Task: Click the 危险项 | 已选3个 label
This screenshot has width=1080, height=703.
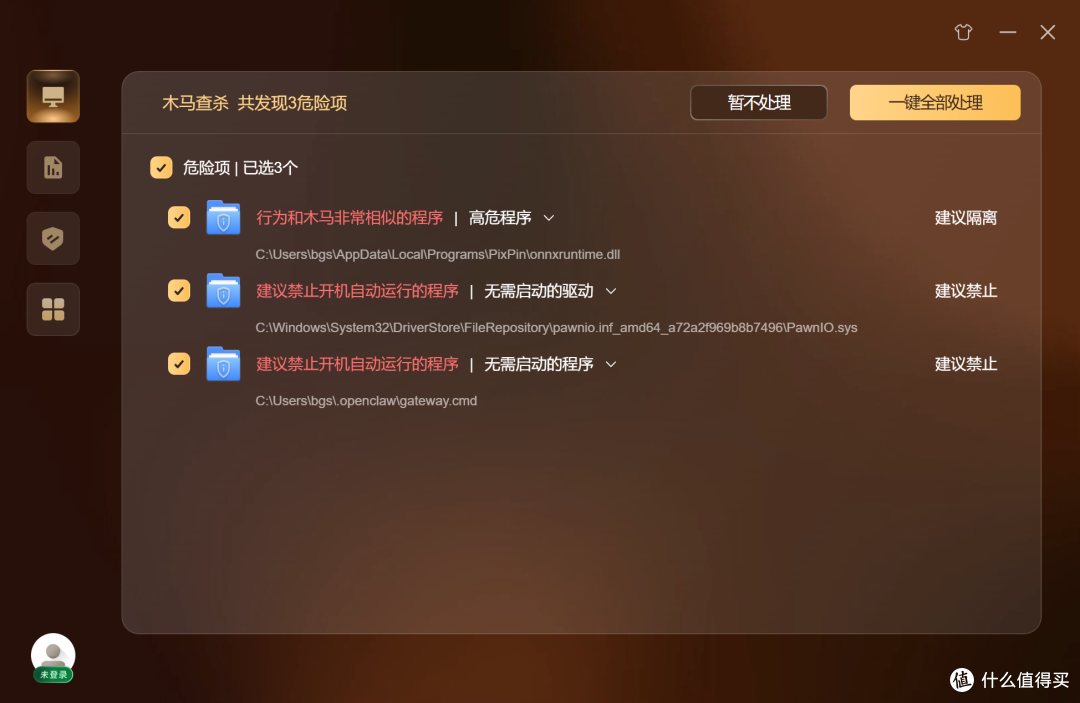Action: [240, 167]
